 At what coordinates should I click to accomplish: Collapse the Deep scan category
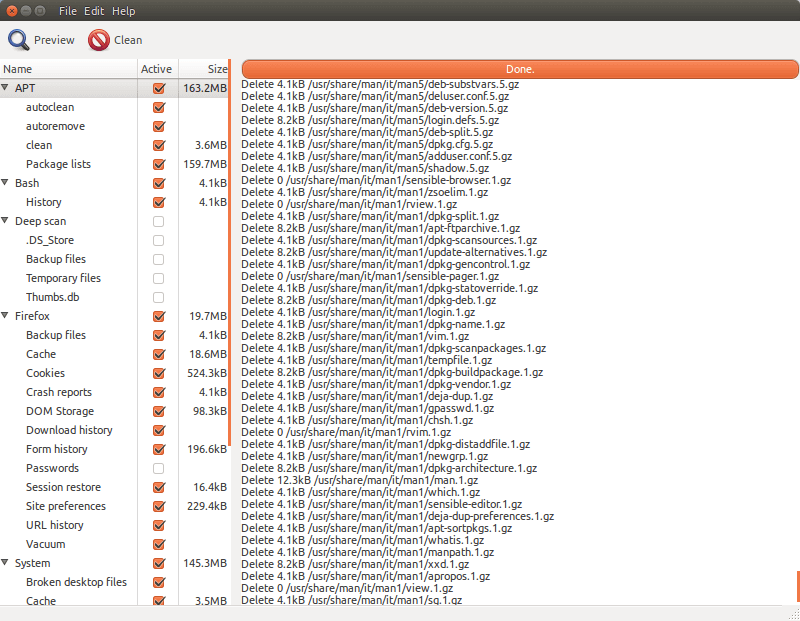(x=5, y=221)
